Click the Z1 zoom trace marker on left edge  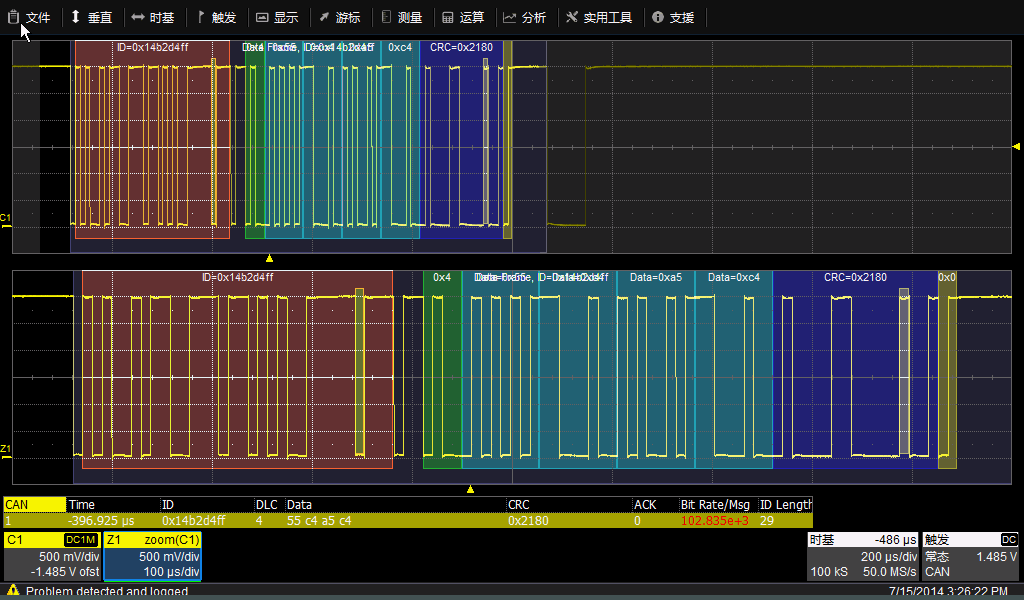coord(5,452)
